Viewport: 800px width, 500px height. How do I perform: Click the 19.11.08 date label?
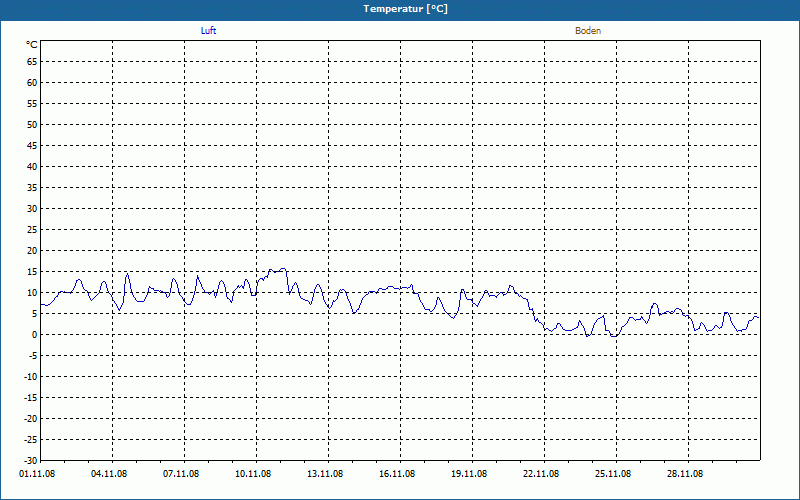(469, 474)
